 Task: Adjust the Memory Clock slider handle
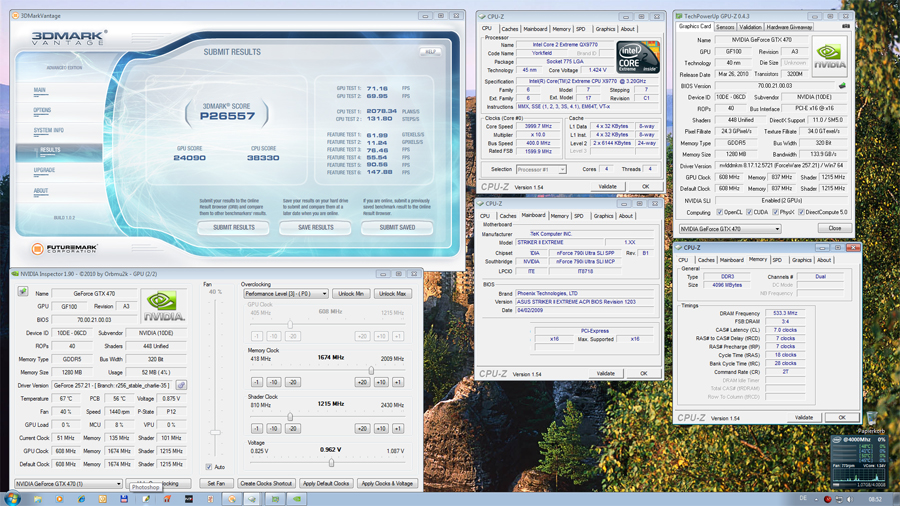pos(371,371)
